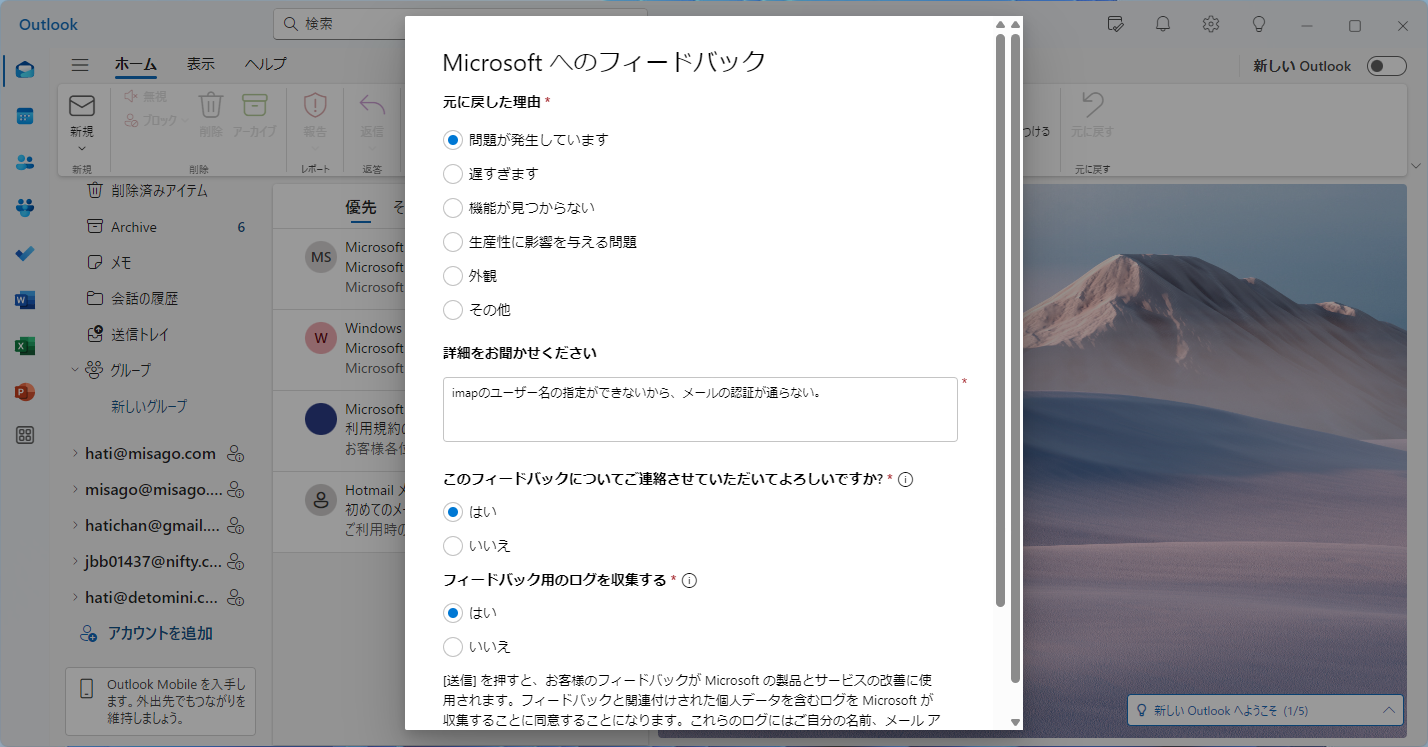Click アカウントを追加 link
The image size is (1428, 747).
(x=160, y=633)
